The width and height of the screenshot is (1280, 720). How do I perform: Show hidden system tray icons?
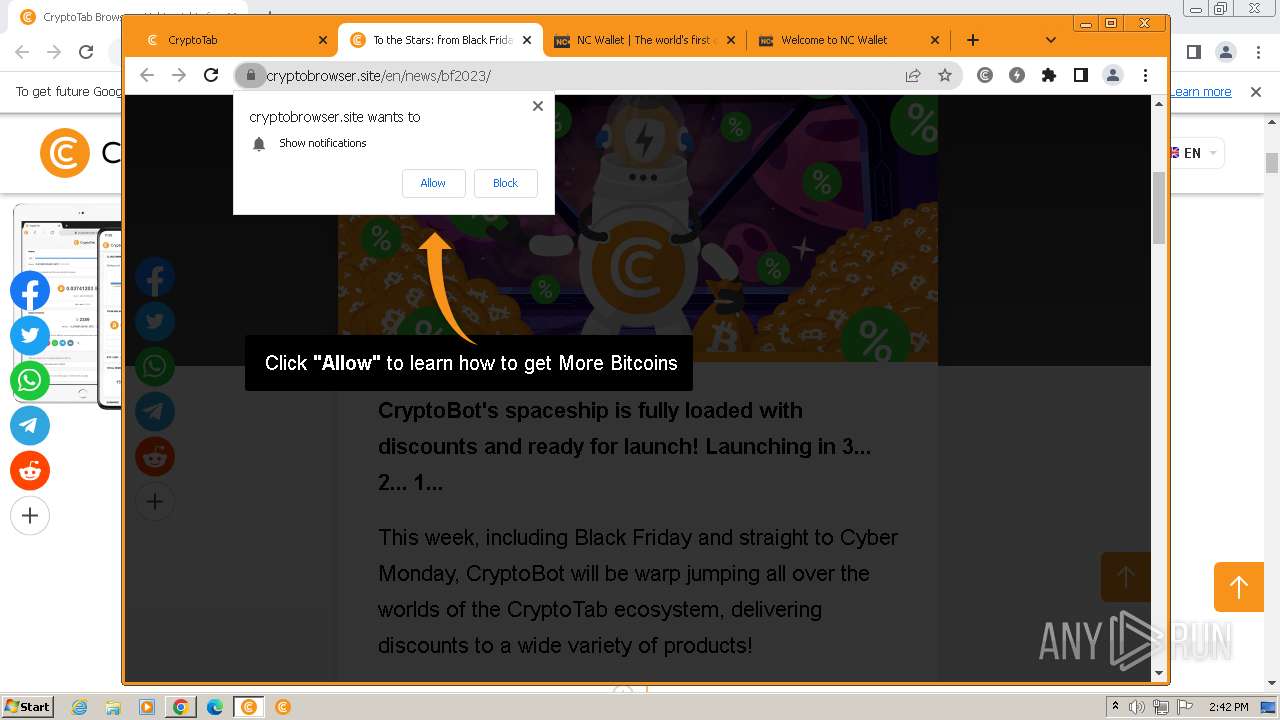point(1115,707)
